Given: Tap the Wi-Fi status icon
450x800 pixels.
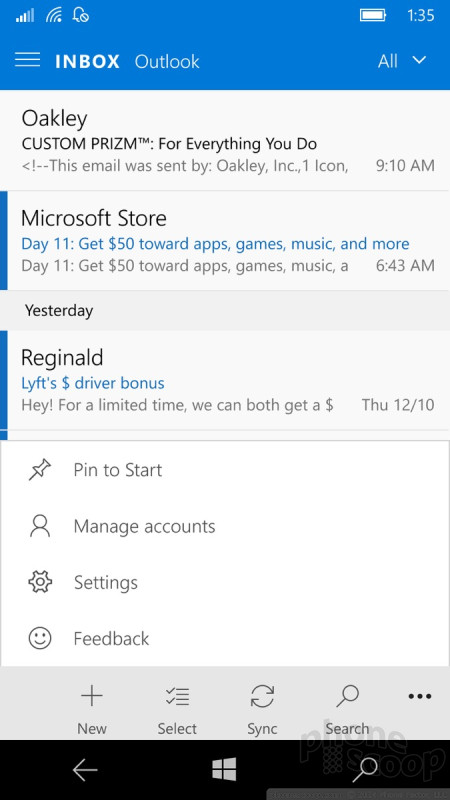Looking at the screenshot, I should pyautogui.click(x=54, y=16).
